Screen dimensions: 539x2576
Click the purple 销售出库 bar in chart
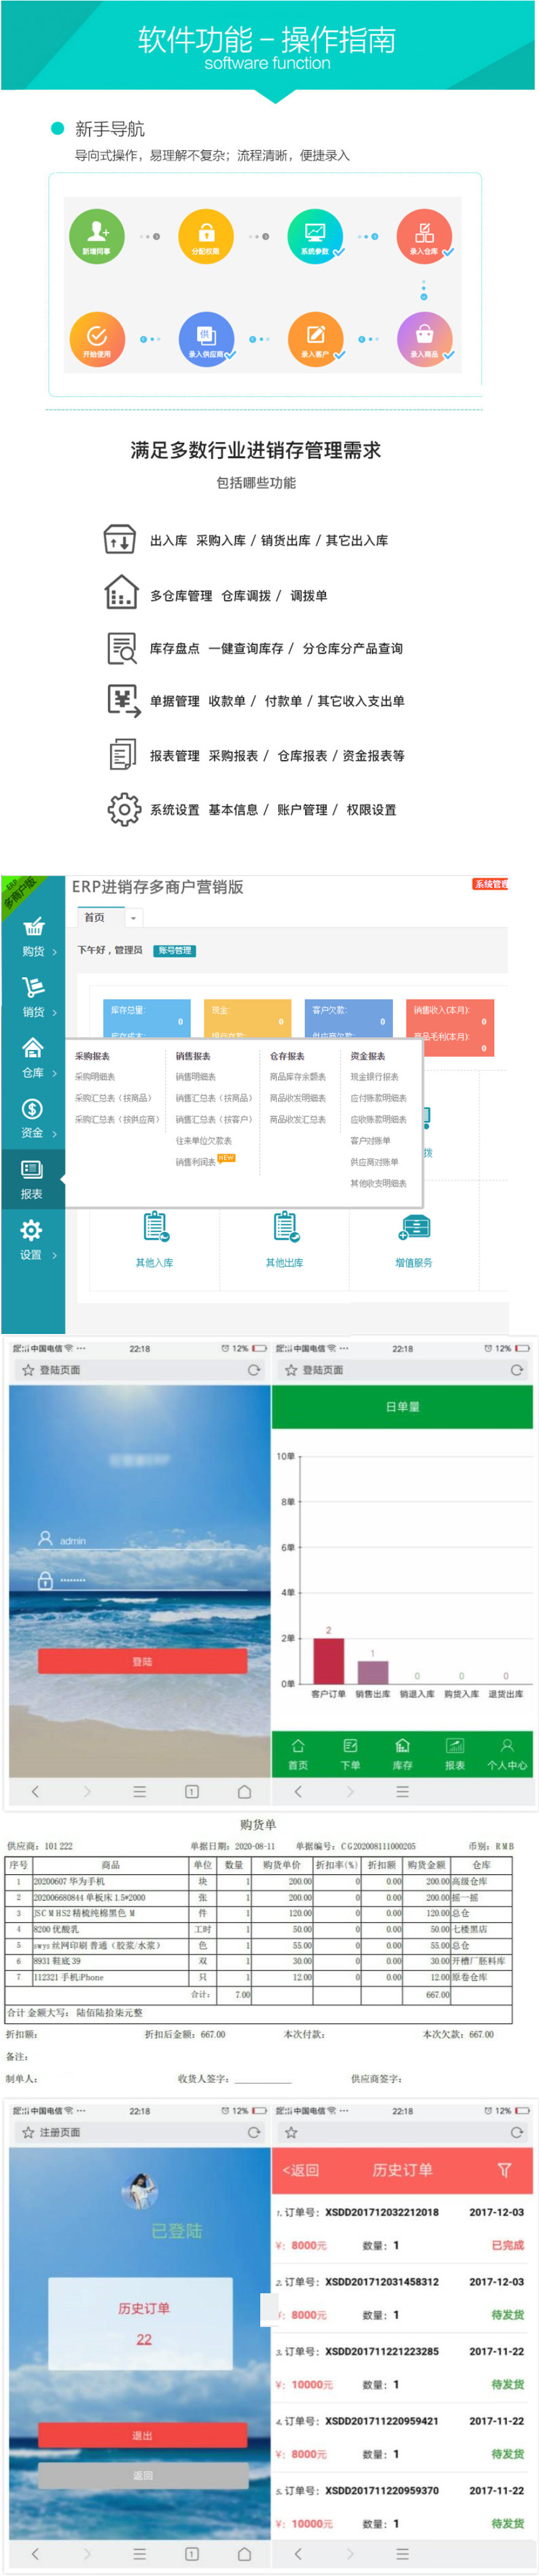(x=373, y=1672)
